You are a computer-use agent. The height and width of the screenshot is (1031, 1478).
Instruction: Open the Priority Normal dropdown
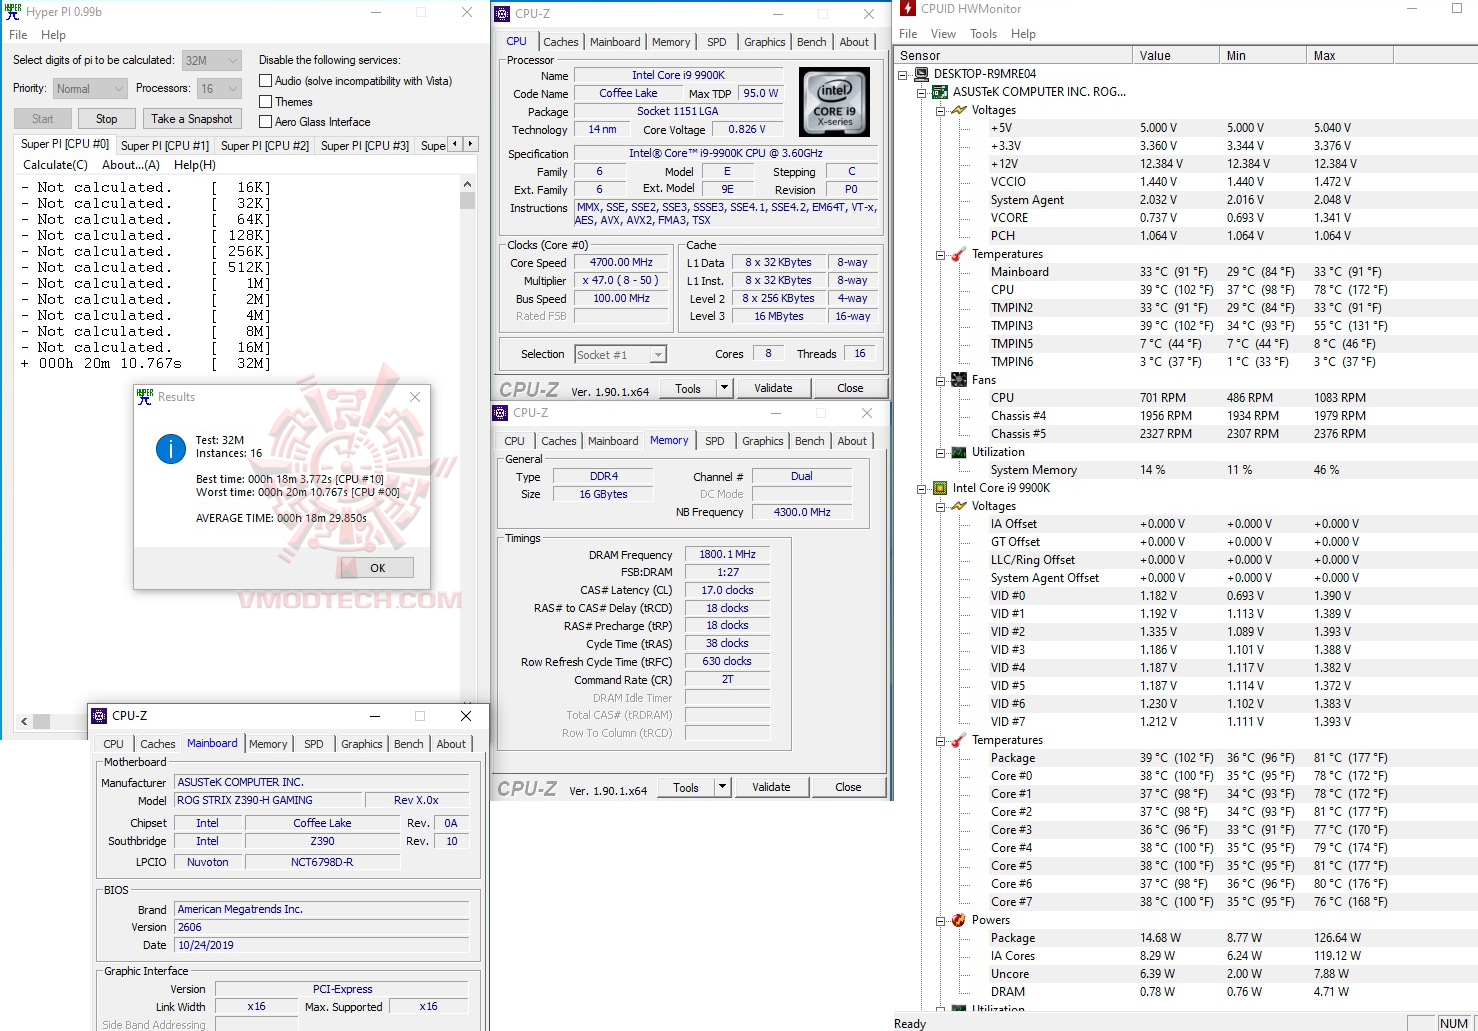(90, 89)
